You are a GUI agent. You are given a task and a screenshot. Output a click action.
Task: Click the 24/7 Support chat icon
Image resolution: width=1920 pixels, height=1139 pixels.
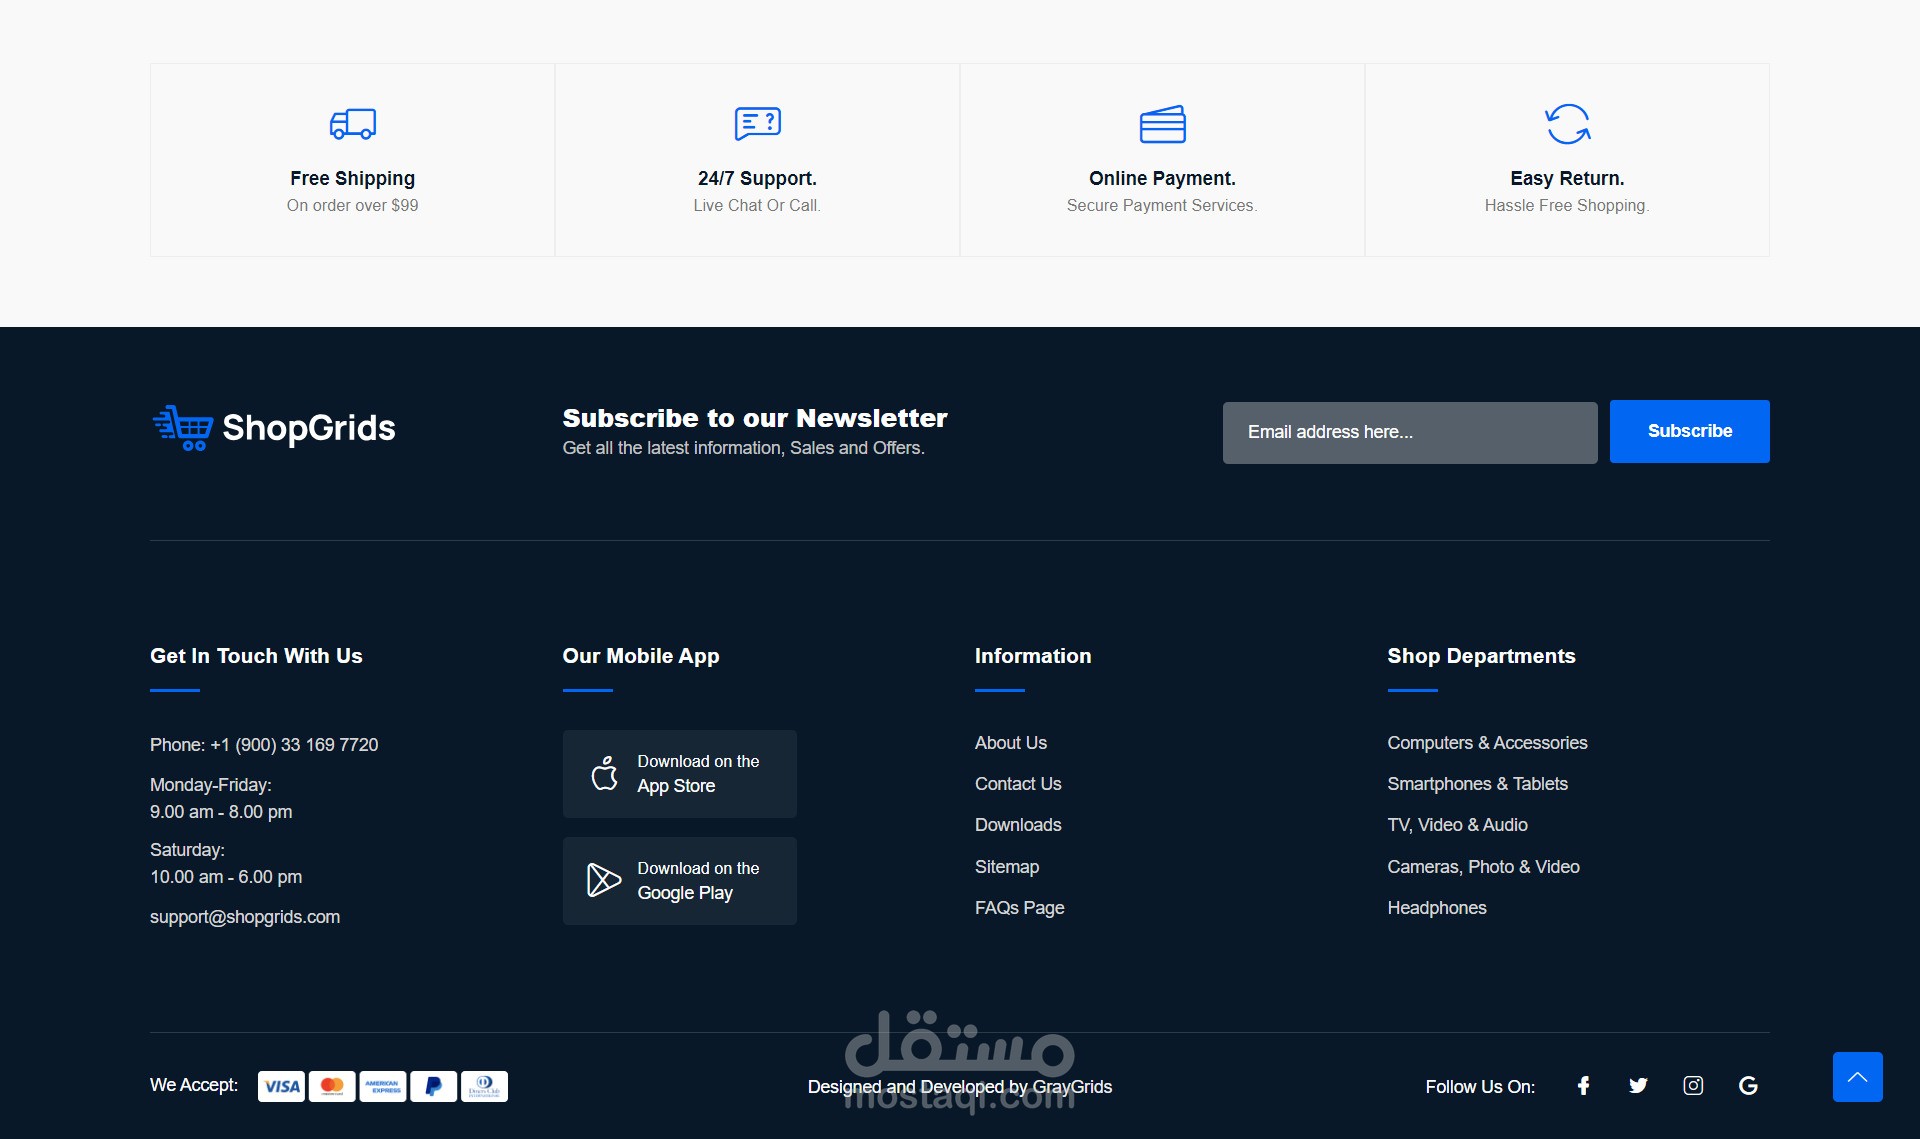[x=757, y=124]
